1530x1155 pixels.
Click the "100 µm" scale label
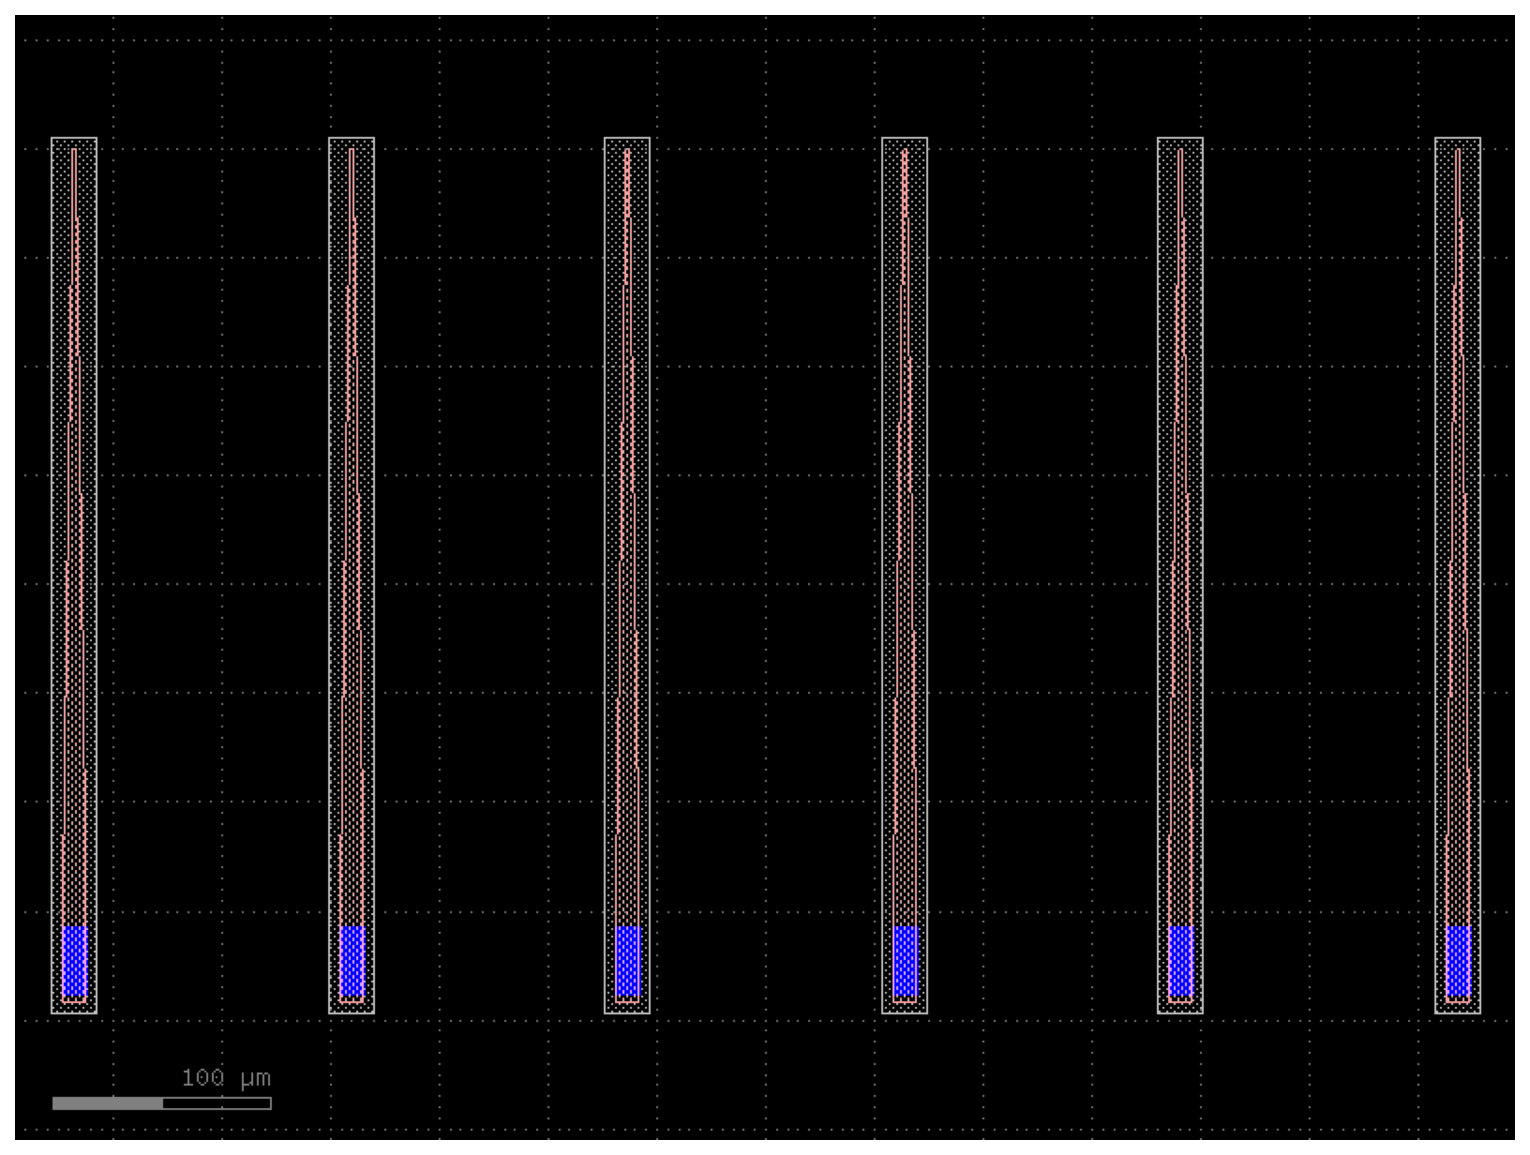[226, 1078]
